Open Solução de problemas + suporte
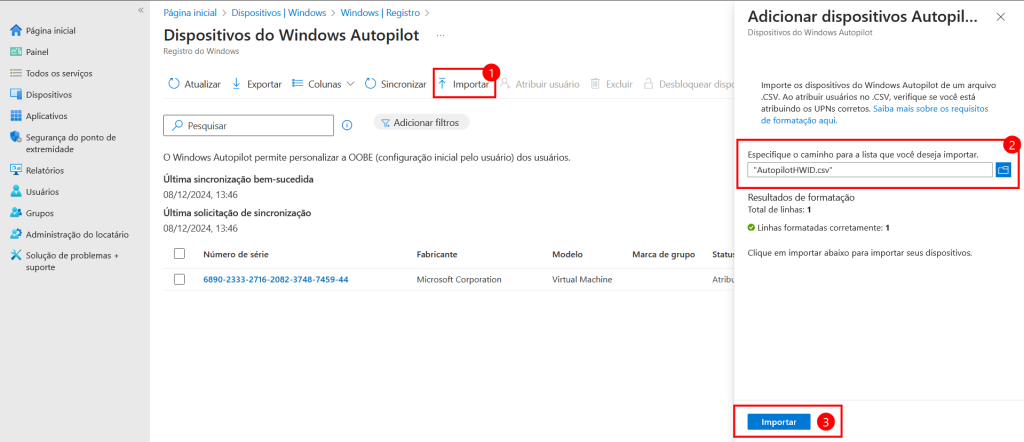 pos(65,261)
